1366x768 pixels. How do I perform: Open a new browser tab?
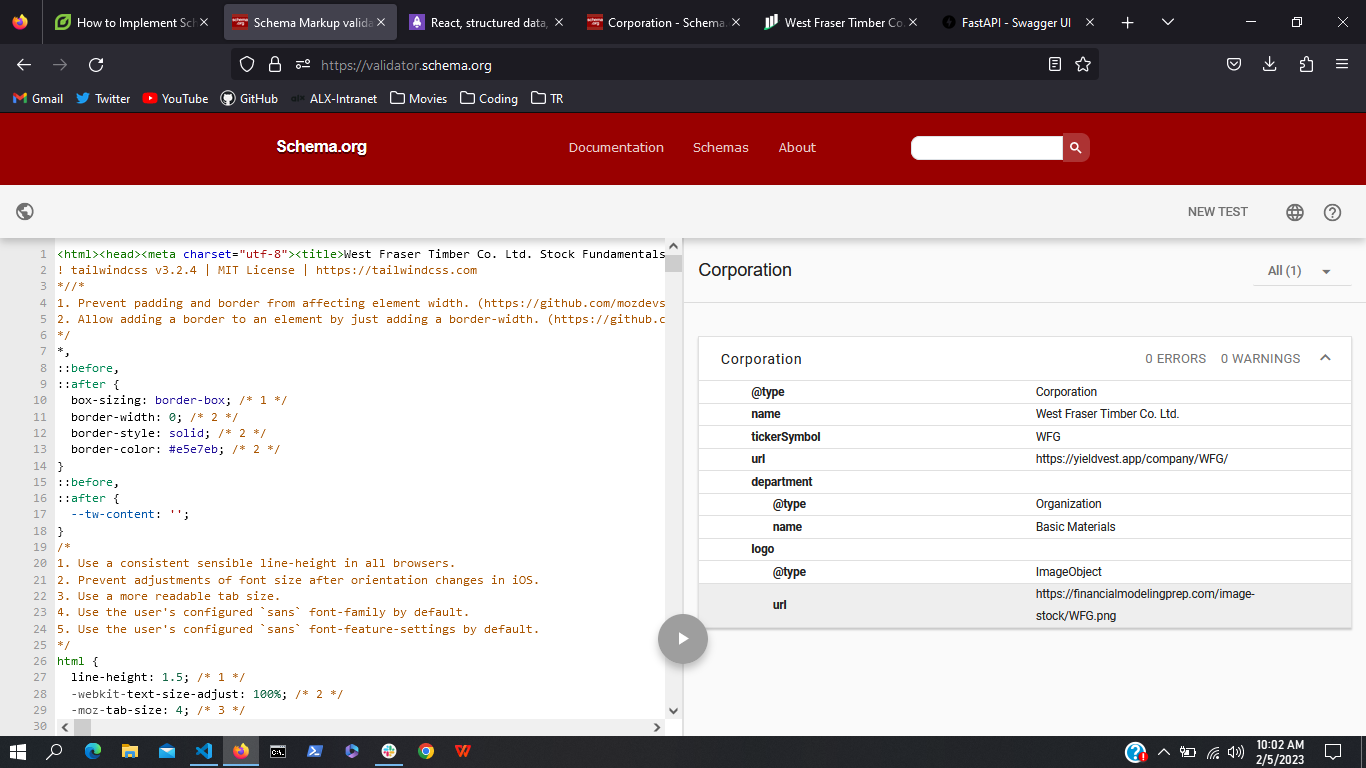[1128, 22]
